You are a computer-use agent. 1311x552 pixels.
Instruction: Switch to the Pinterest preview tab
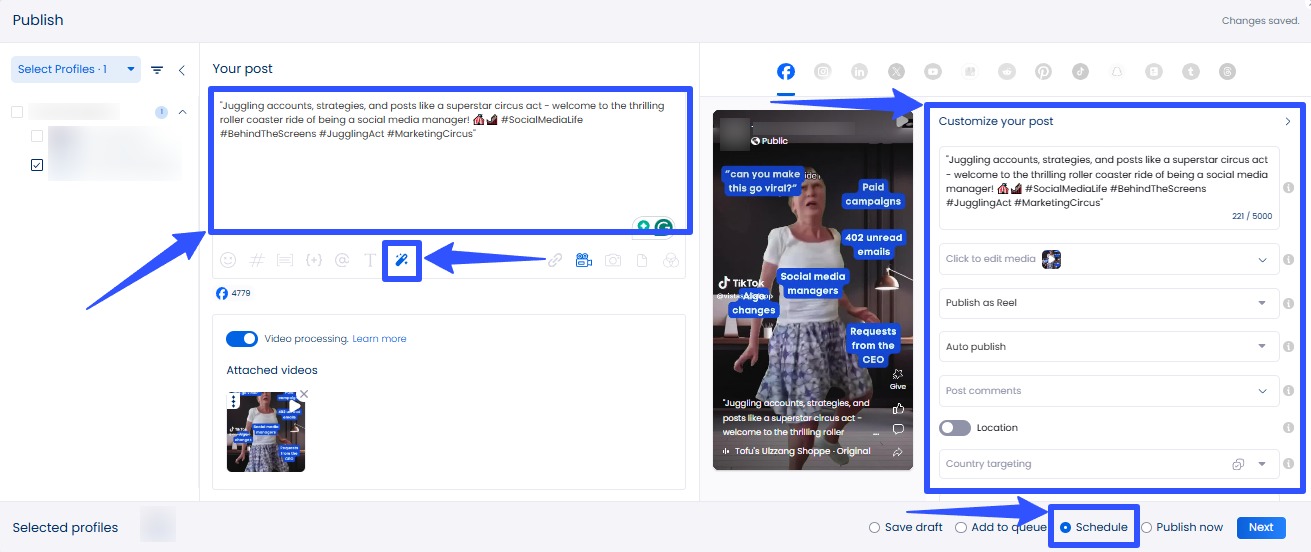tap(1043, 71)
